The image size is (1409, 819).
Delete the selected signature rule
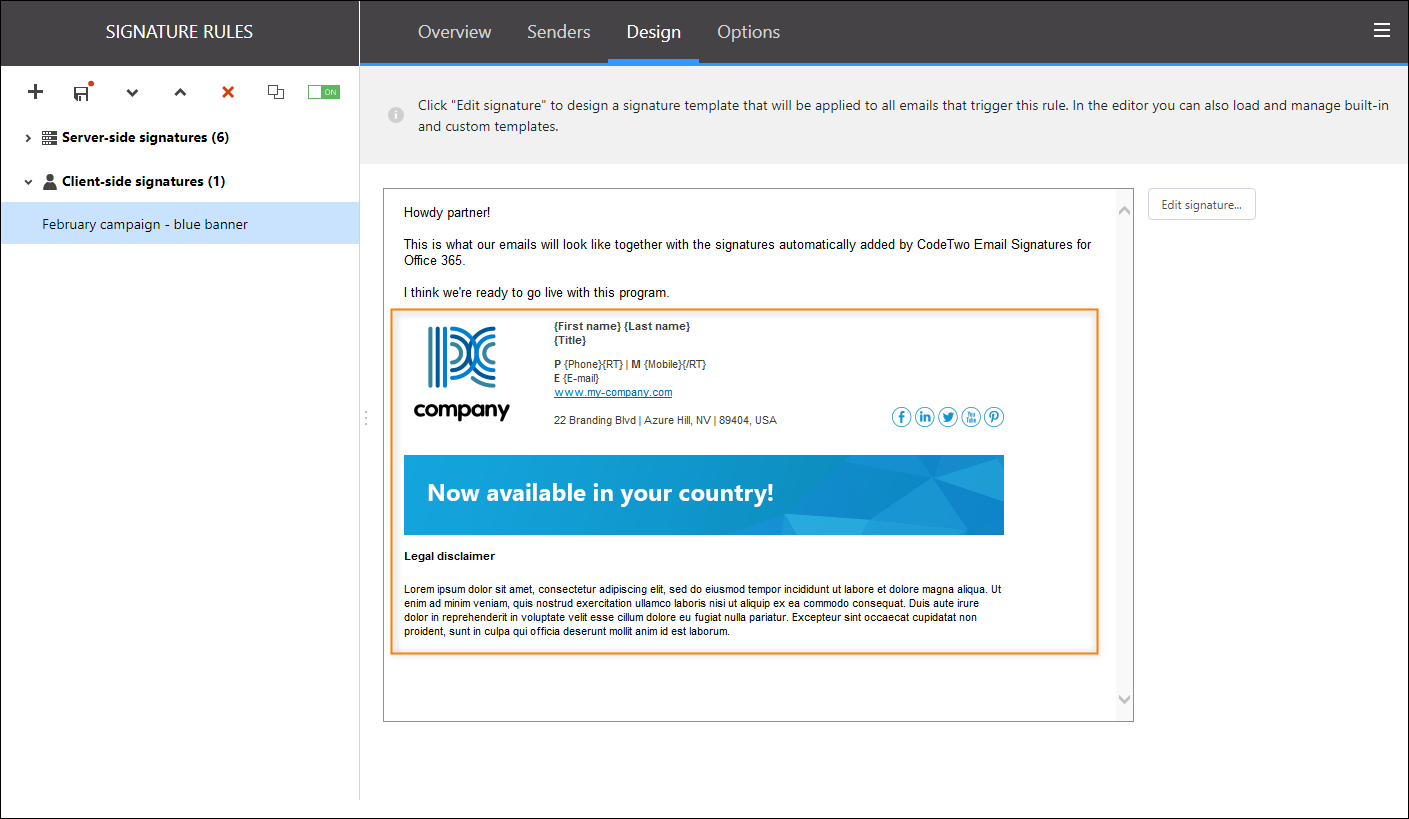(227, 92)
